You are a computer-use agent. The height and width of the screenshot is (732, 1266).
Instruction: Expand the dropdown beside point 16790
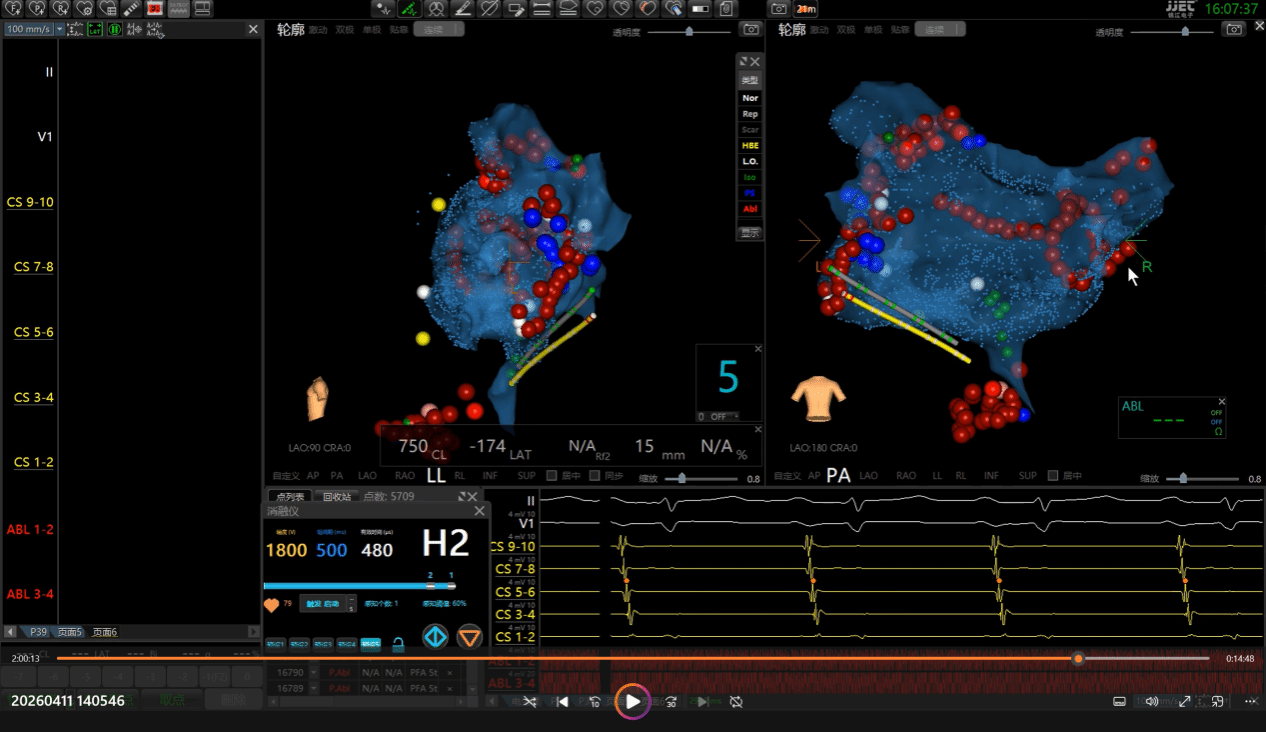coord(314,674)
